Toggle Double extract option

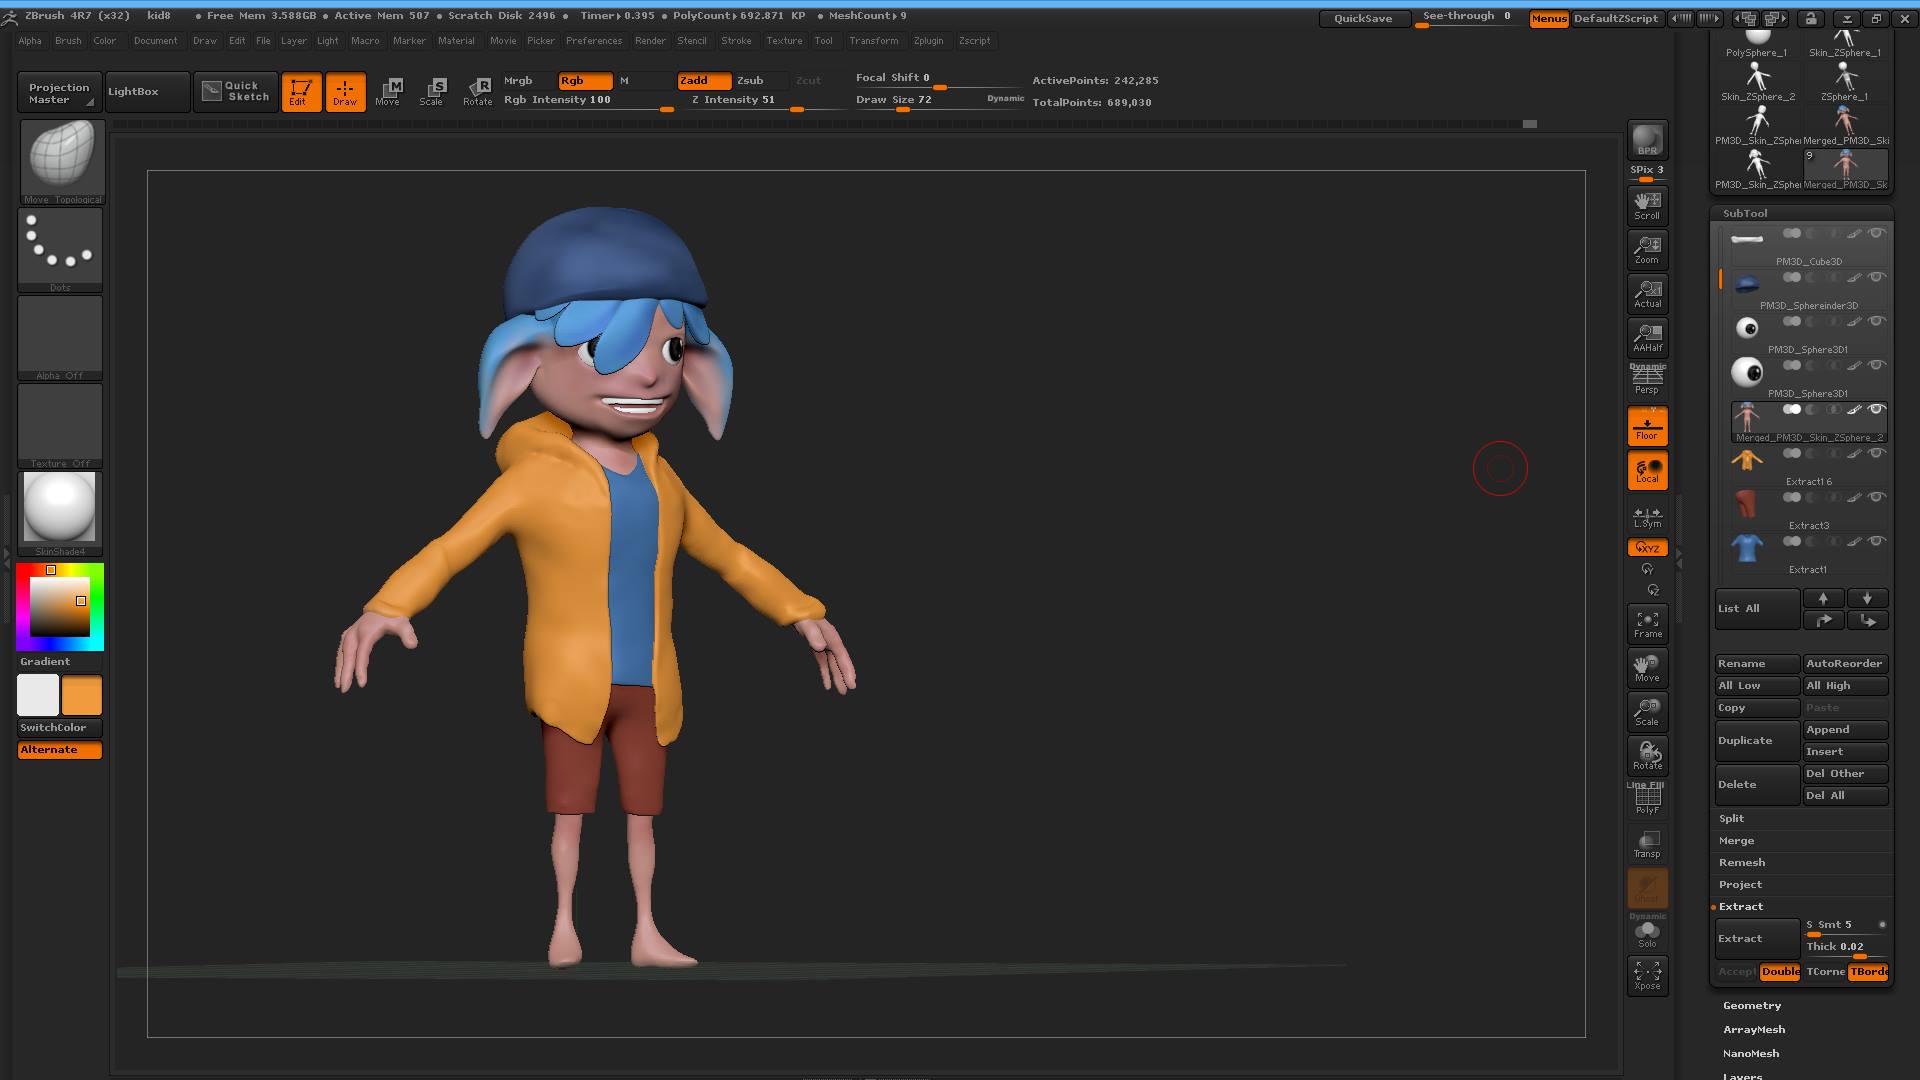1780,972
